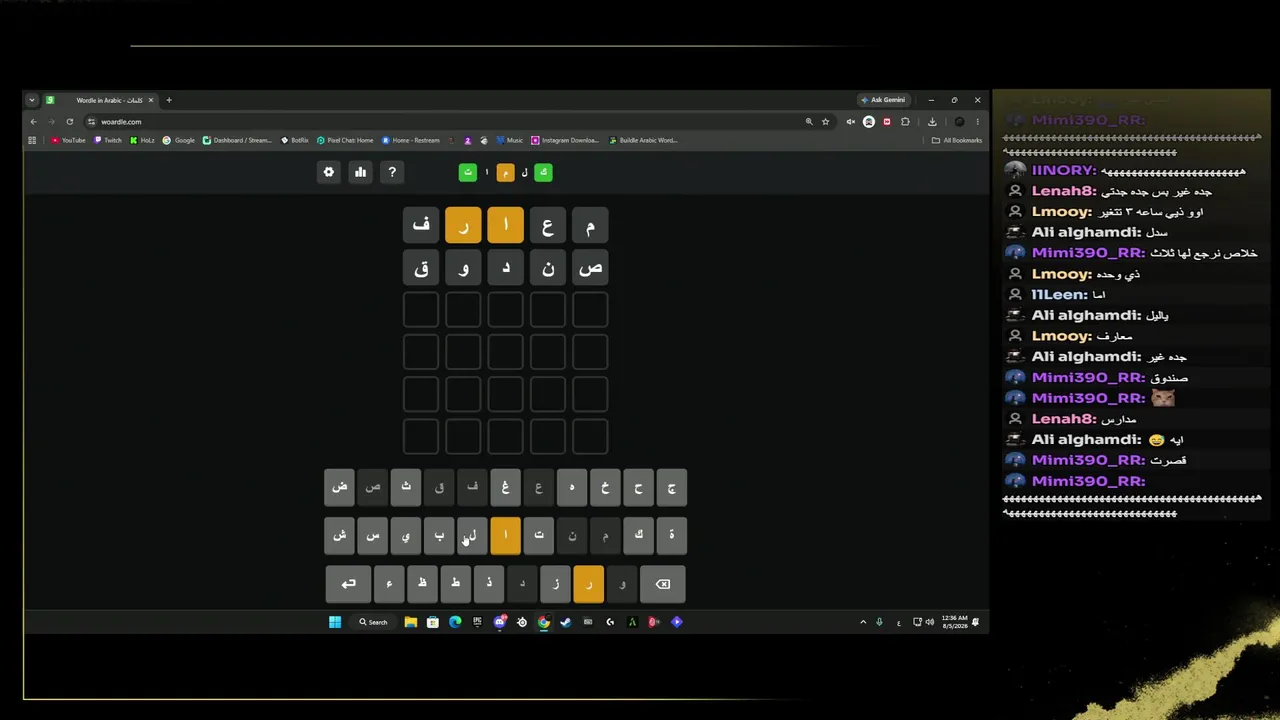The image size is (1280, 720).
Task: Open the Chrome three-dot menu
Action: point(977,121)
